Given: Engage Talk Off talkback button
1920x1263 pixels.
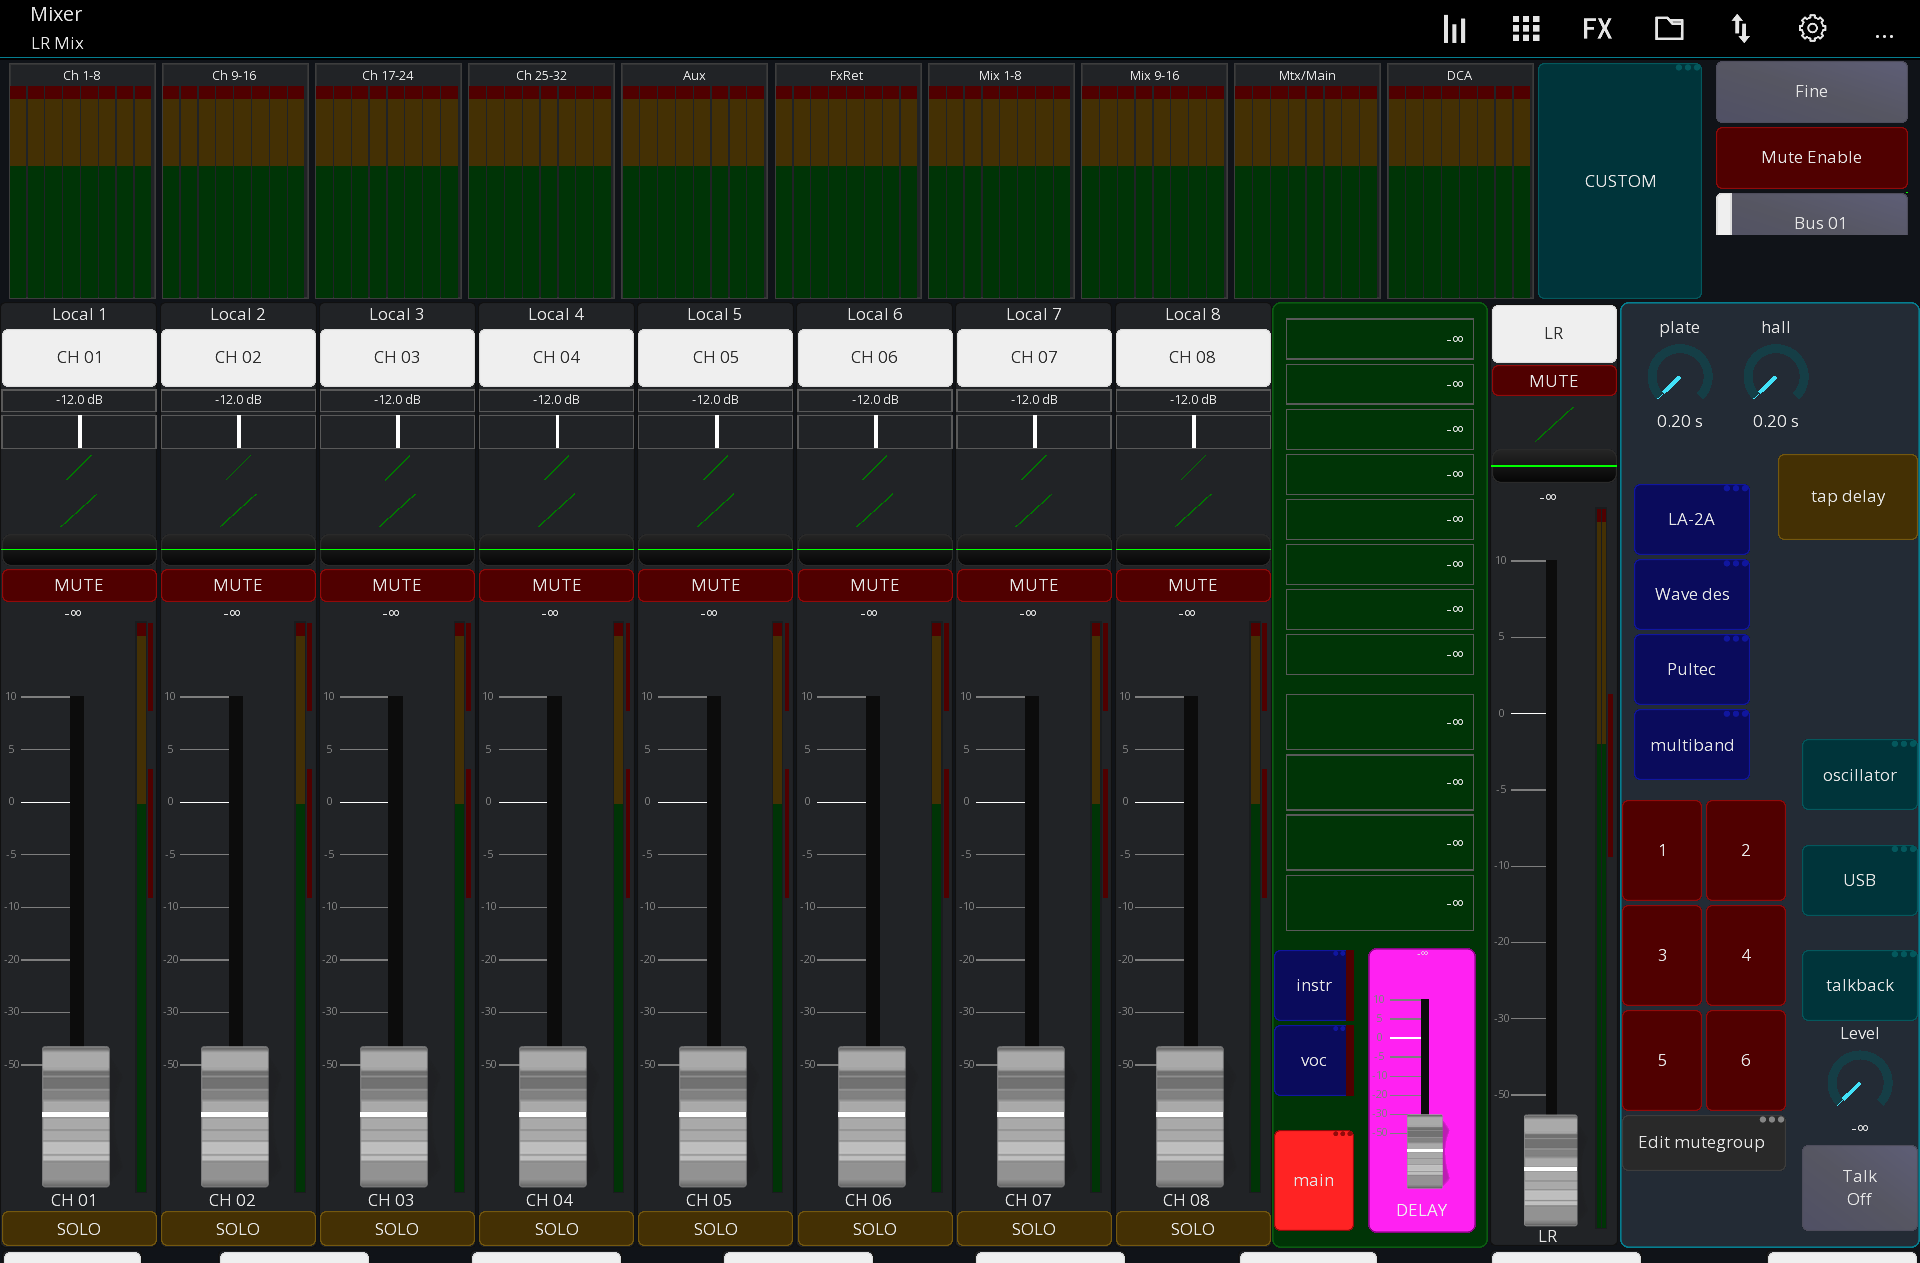Looking at the screenshot, I should click(x=1858, y=1188).
